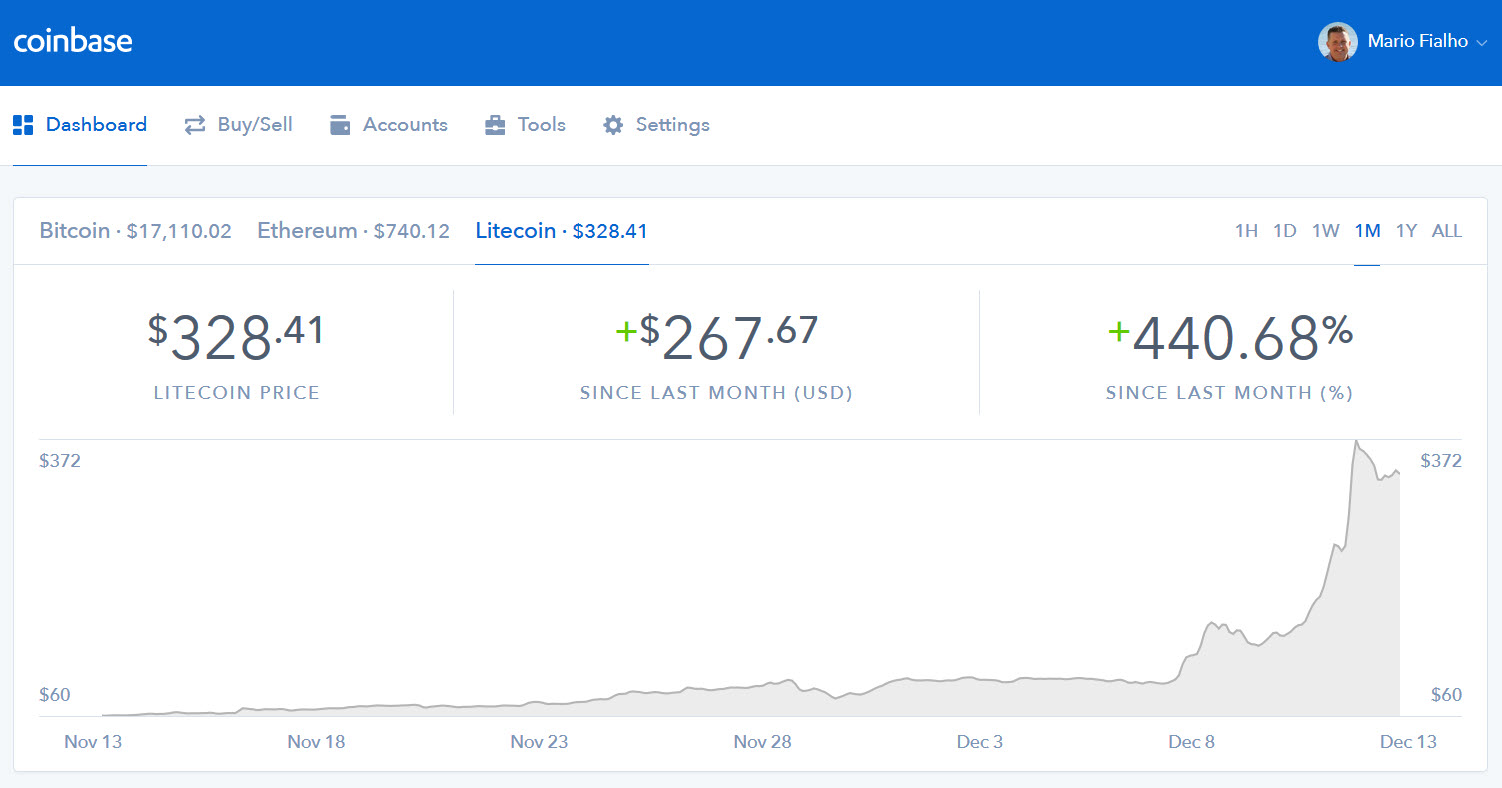Click the Nov 13 axis label
This screenshot has width=1502, height=788.
click(x=93, y=741)
